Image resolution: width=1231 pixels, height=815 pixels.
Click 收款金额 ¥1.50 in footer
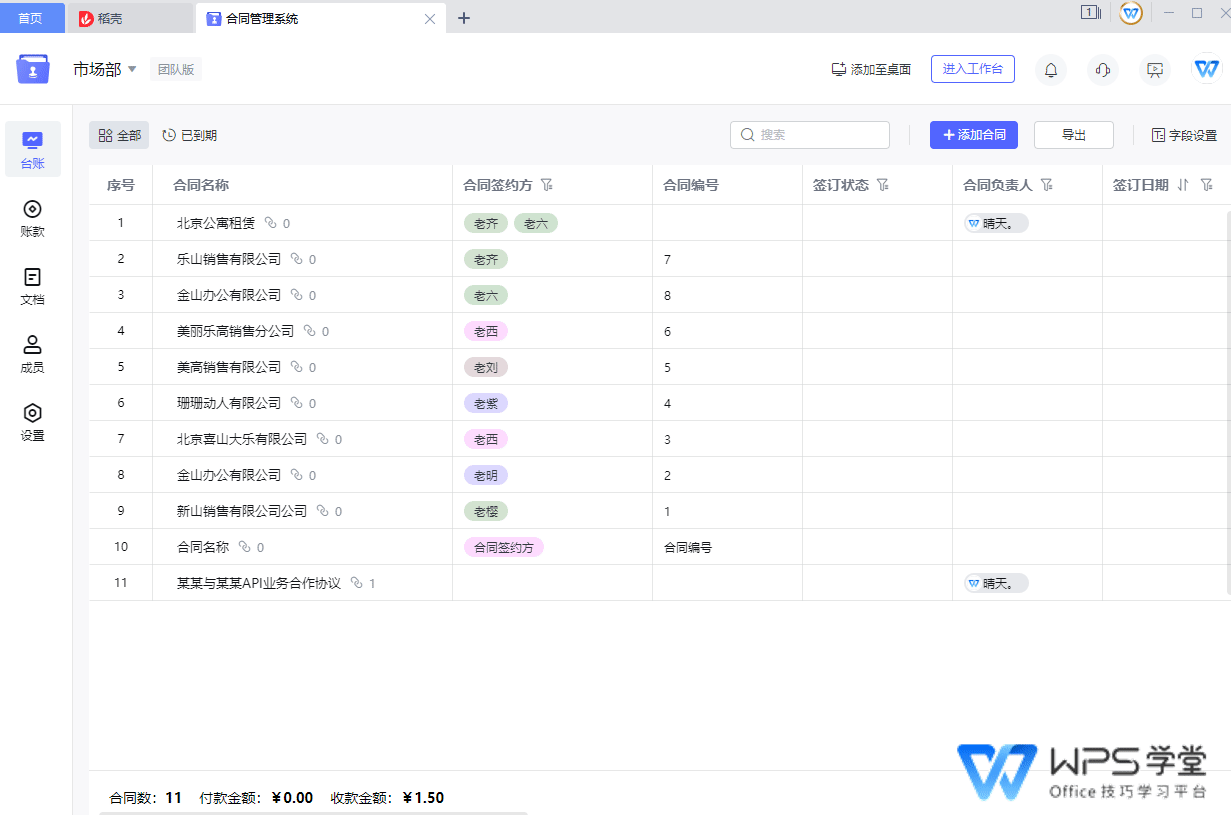coord(388,798)
